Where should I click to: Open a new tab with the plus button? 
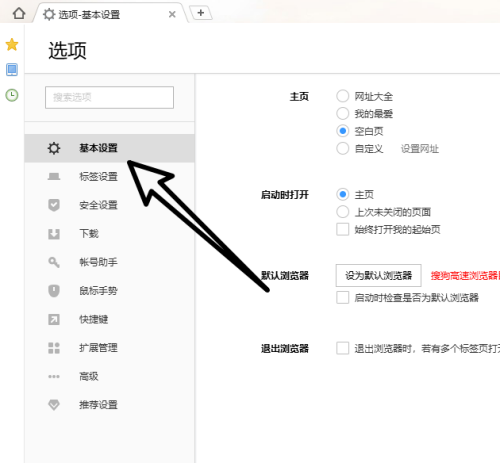pos(201,13)
